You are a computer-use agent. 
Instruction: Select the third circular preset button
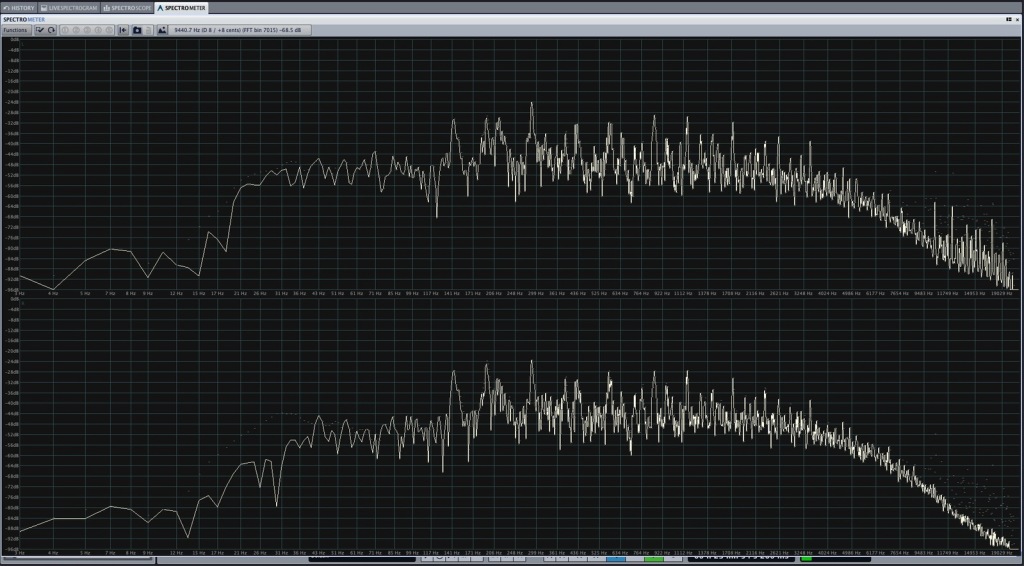(x=87, y=30)
